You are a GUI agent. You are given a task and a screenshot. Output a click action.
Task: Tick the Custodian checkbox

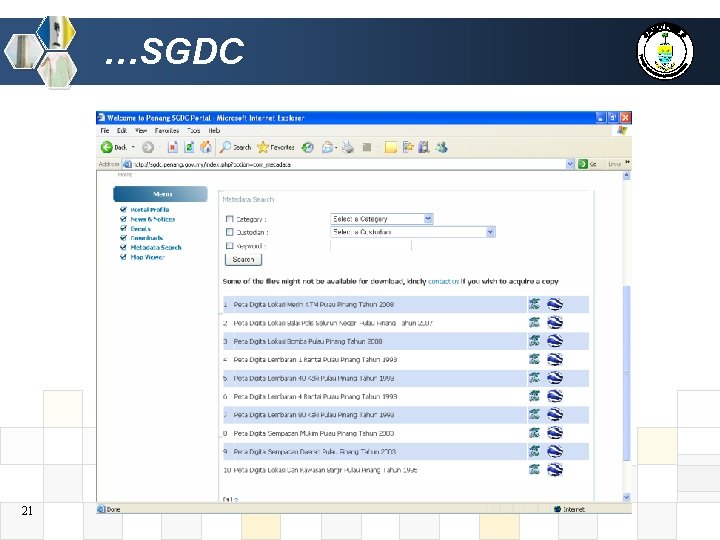(x=230, y=232)
